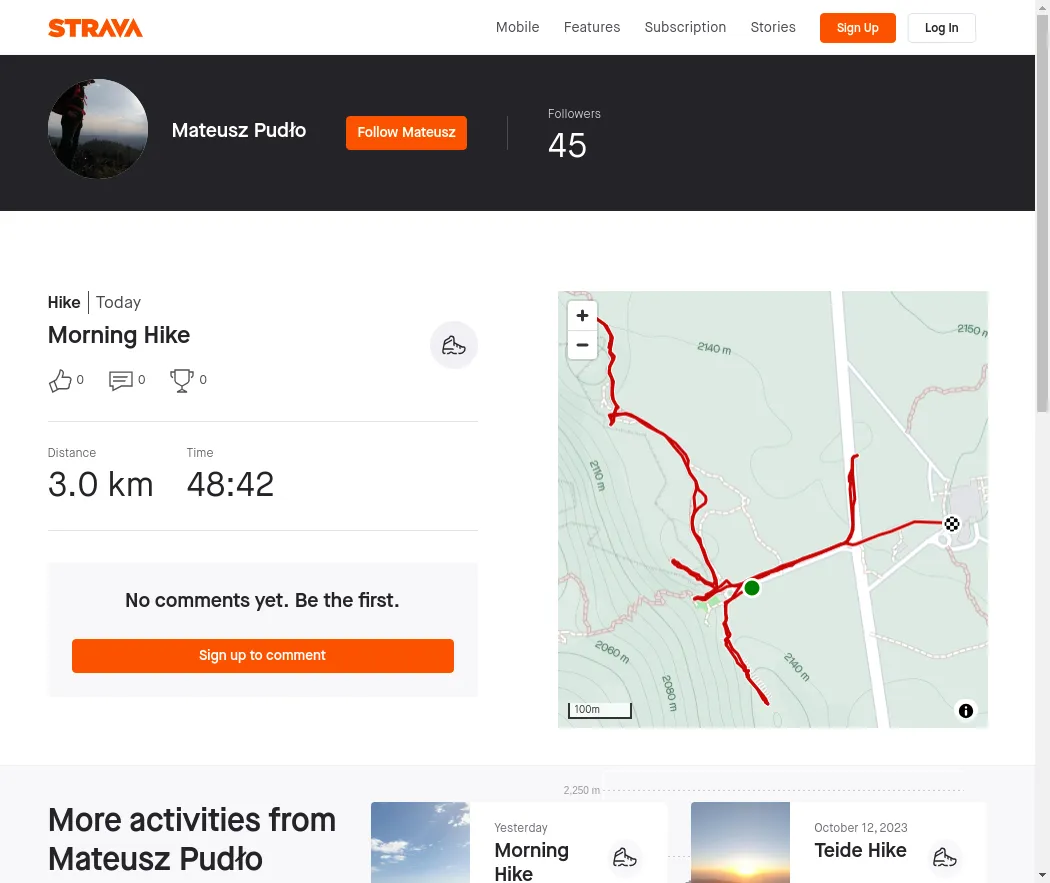Click Sign up to comment button

(262, 655)
